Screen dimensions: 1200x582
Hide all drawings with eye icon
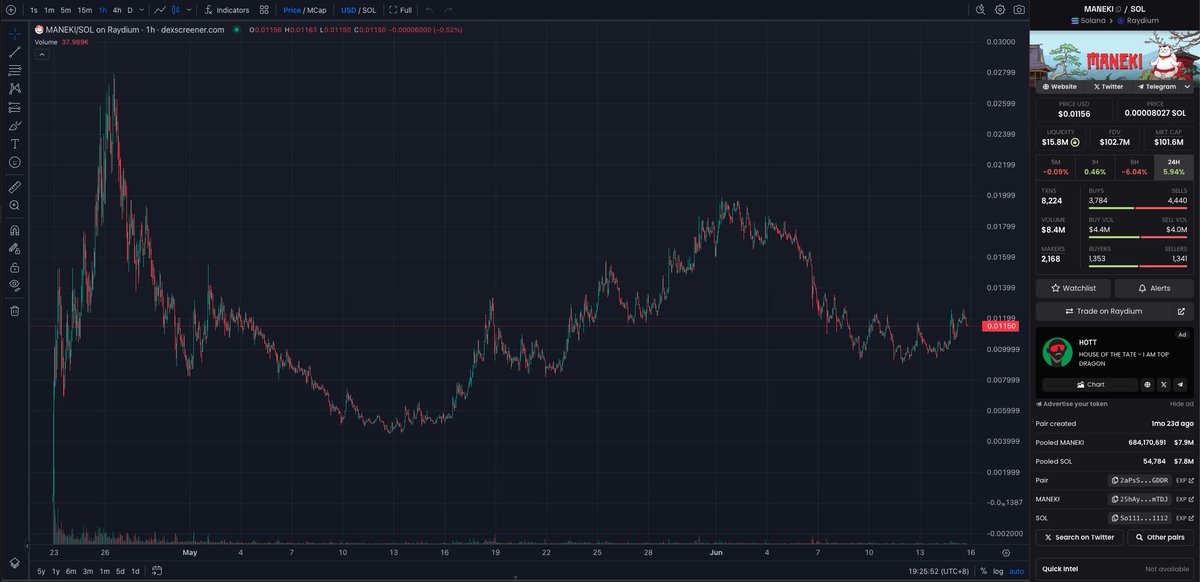(x=15, y=285)
